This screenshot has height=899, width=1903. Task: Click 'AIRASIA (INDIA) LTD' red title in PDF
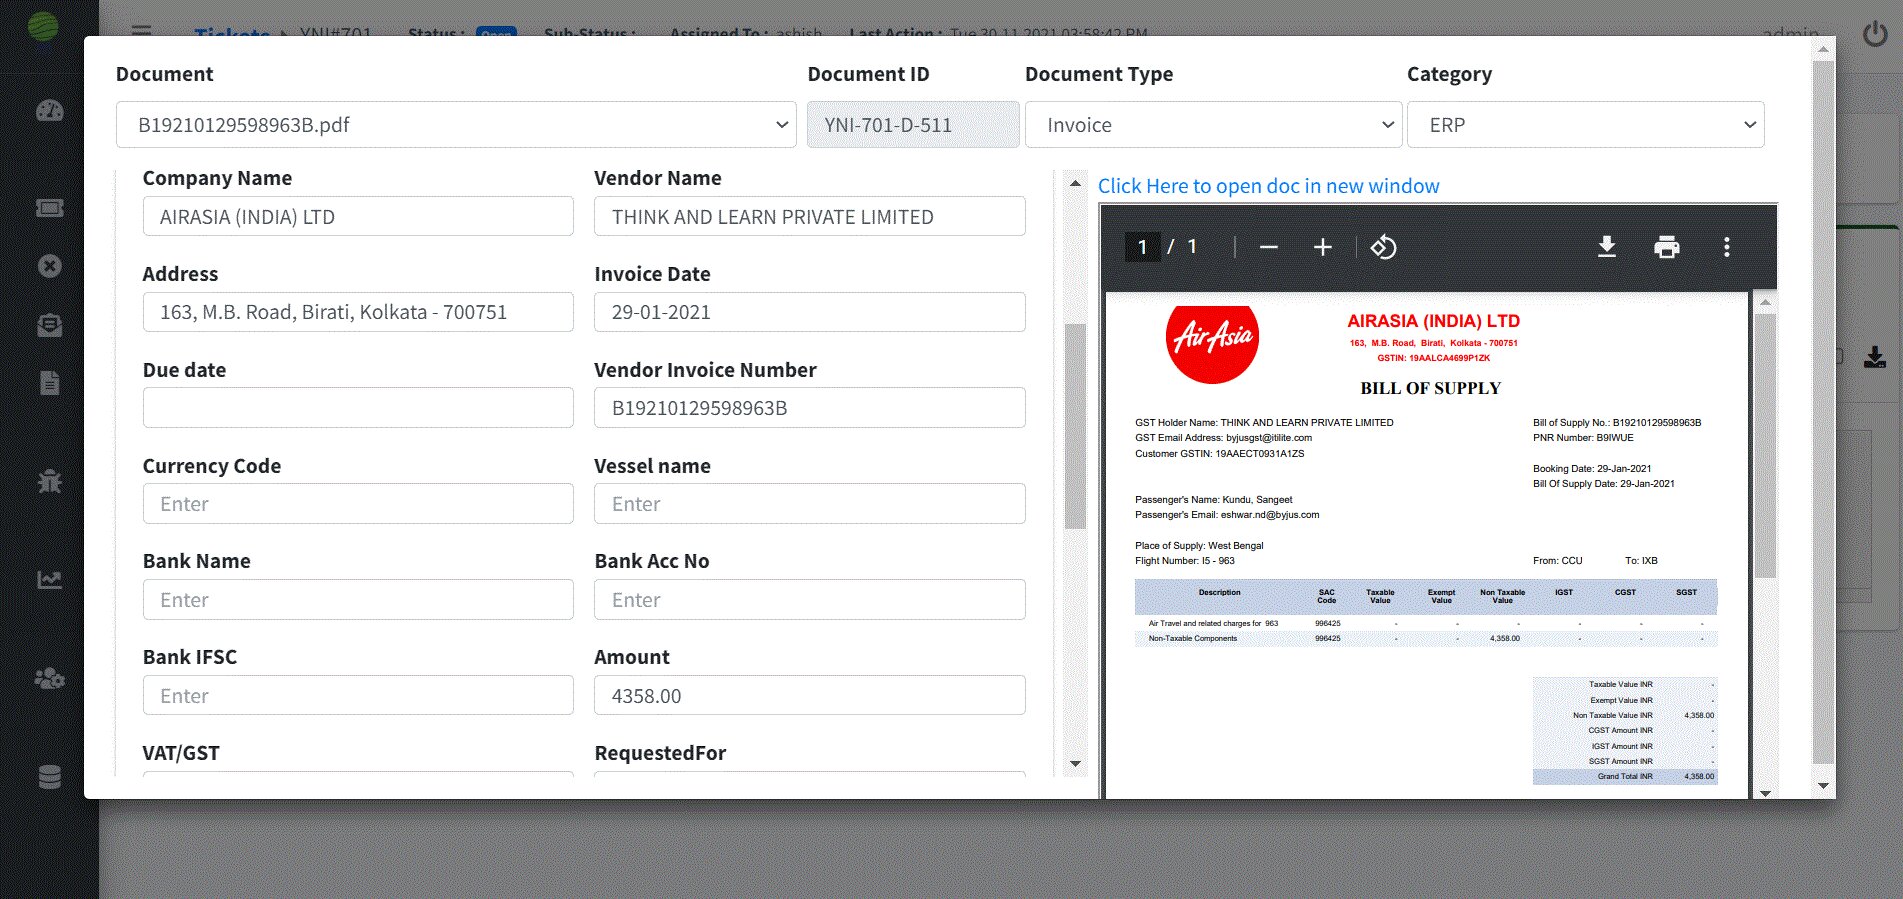[1433, 321]
